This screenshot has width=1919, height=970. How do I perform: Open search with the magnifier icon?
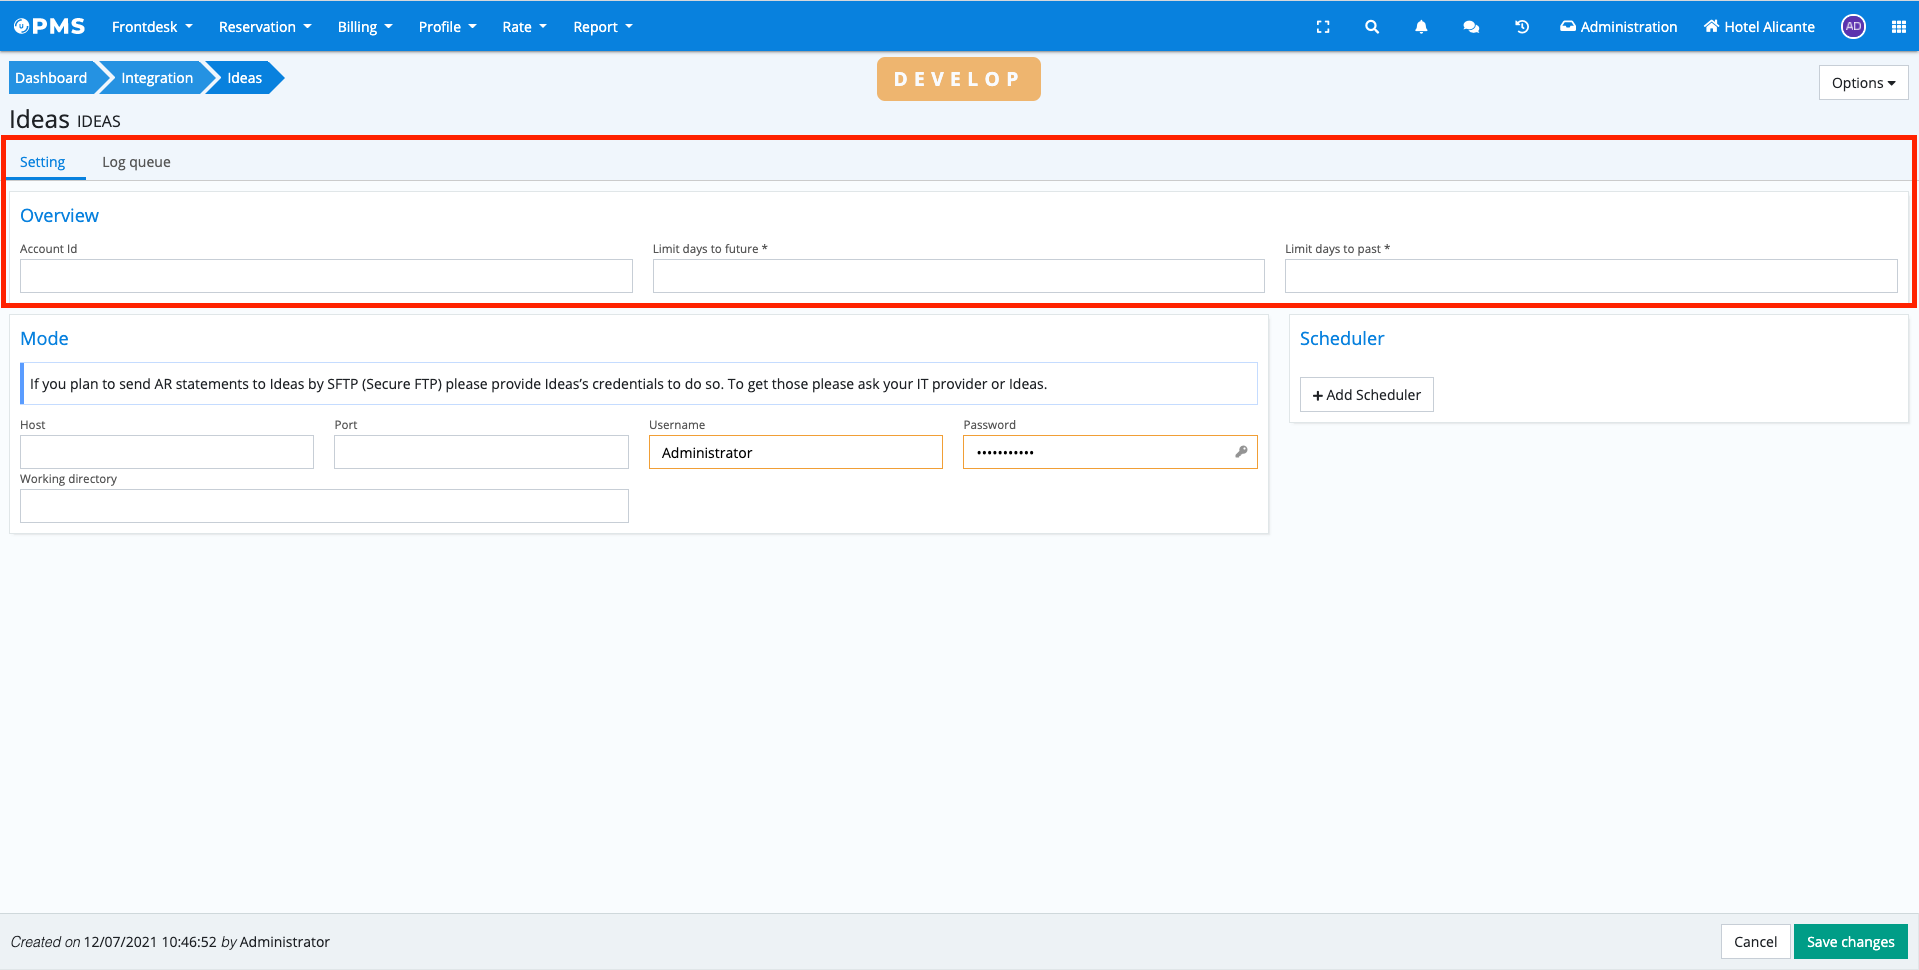(x=1372, y=27)
